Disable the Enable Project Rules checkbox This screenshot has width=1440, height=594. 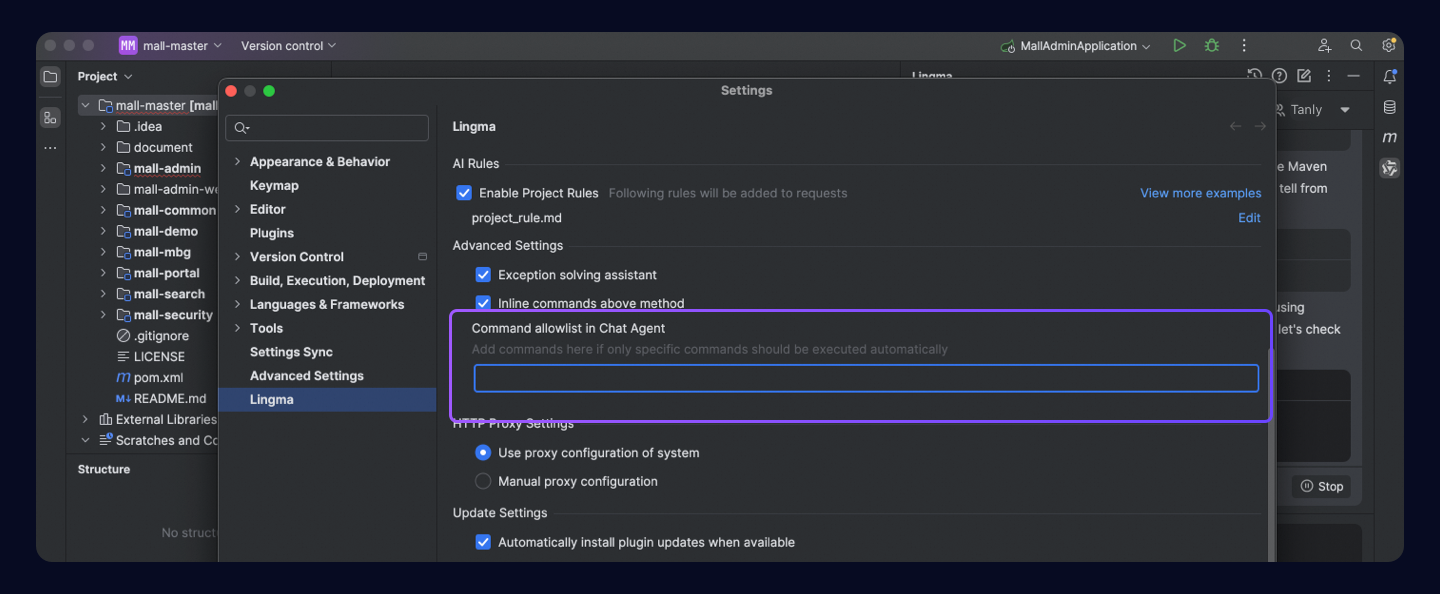click(x=464, y=193)
